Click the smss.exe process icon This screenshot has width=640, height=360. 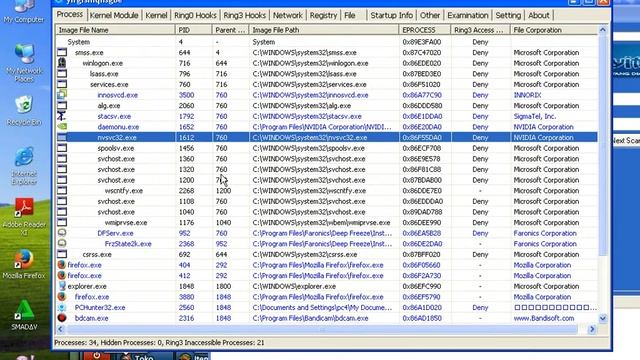62,52
